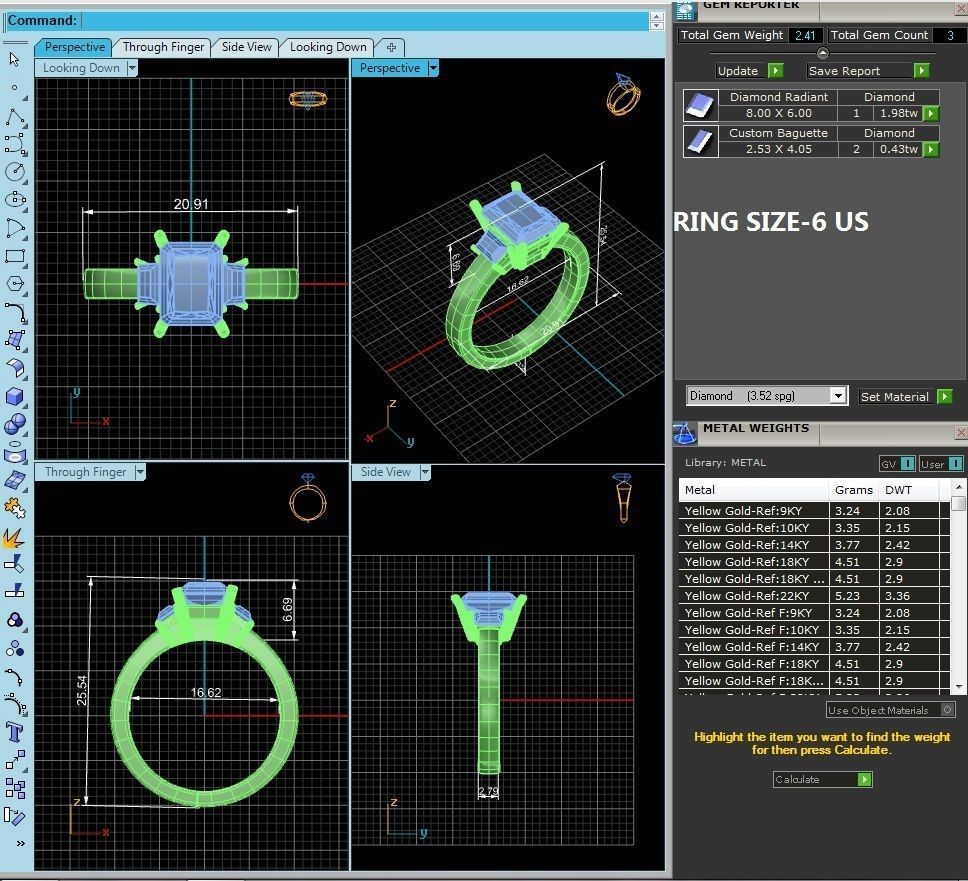Select the arrow pointer tool
The image size is (968, 881).
pyautogui.click(x=15, y=59)
